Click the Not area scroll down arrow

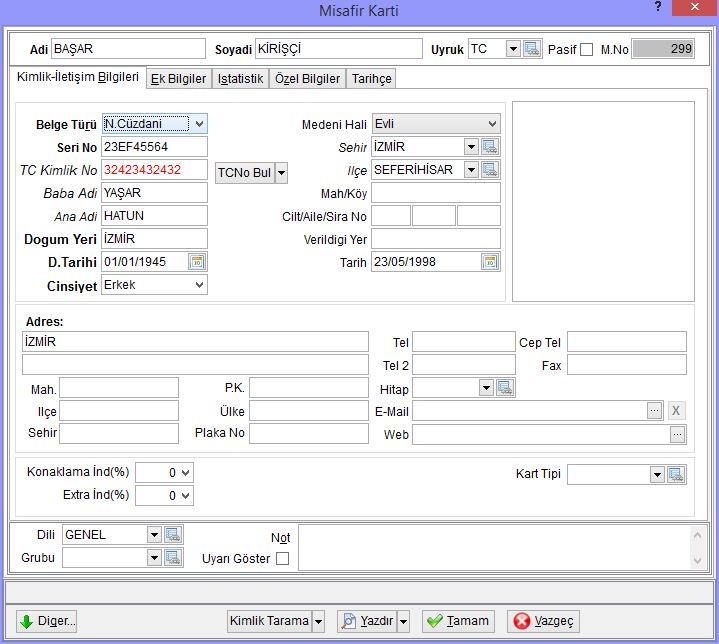click(x=697, y=561)
